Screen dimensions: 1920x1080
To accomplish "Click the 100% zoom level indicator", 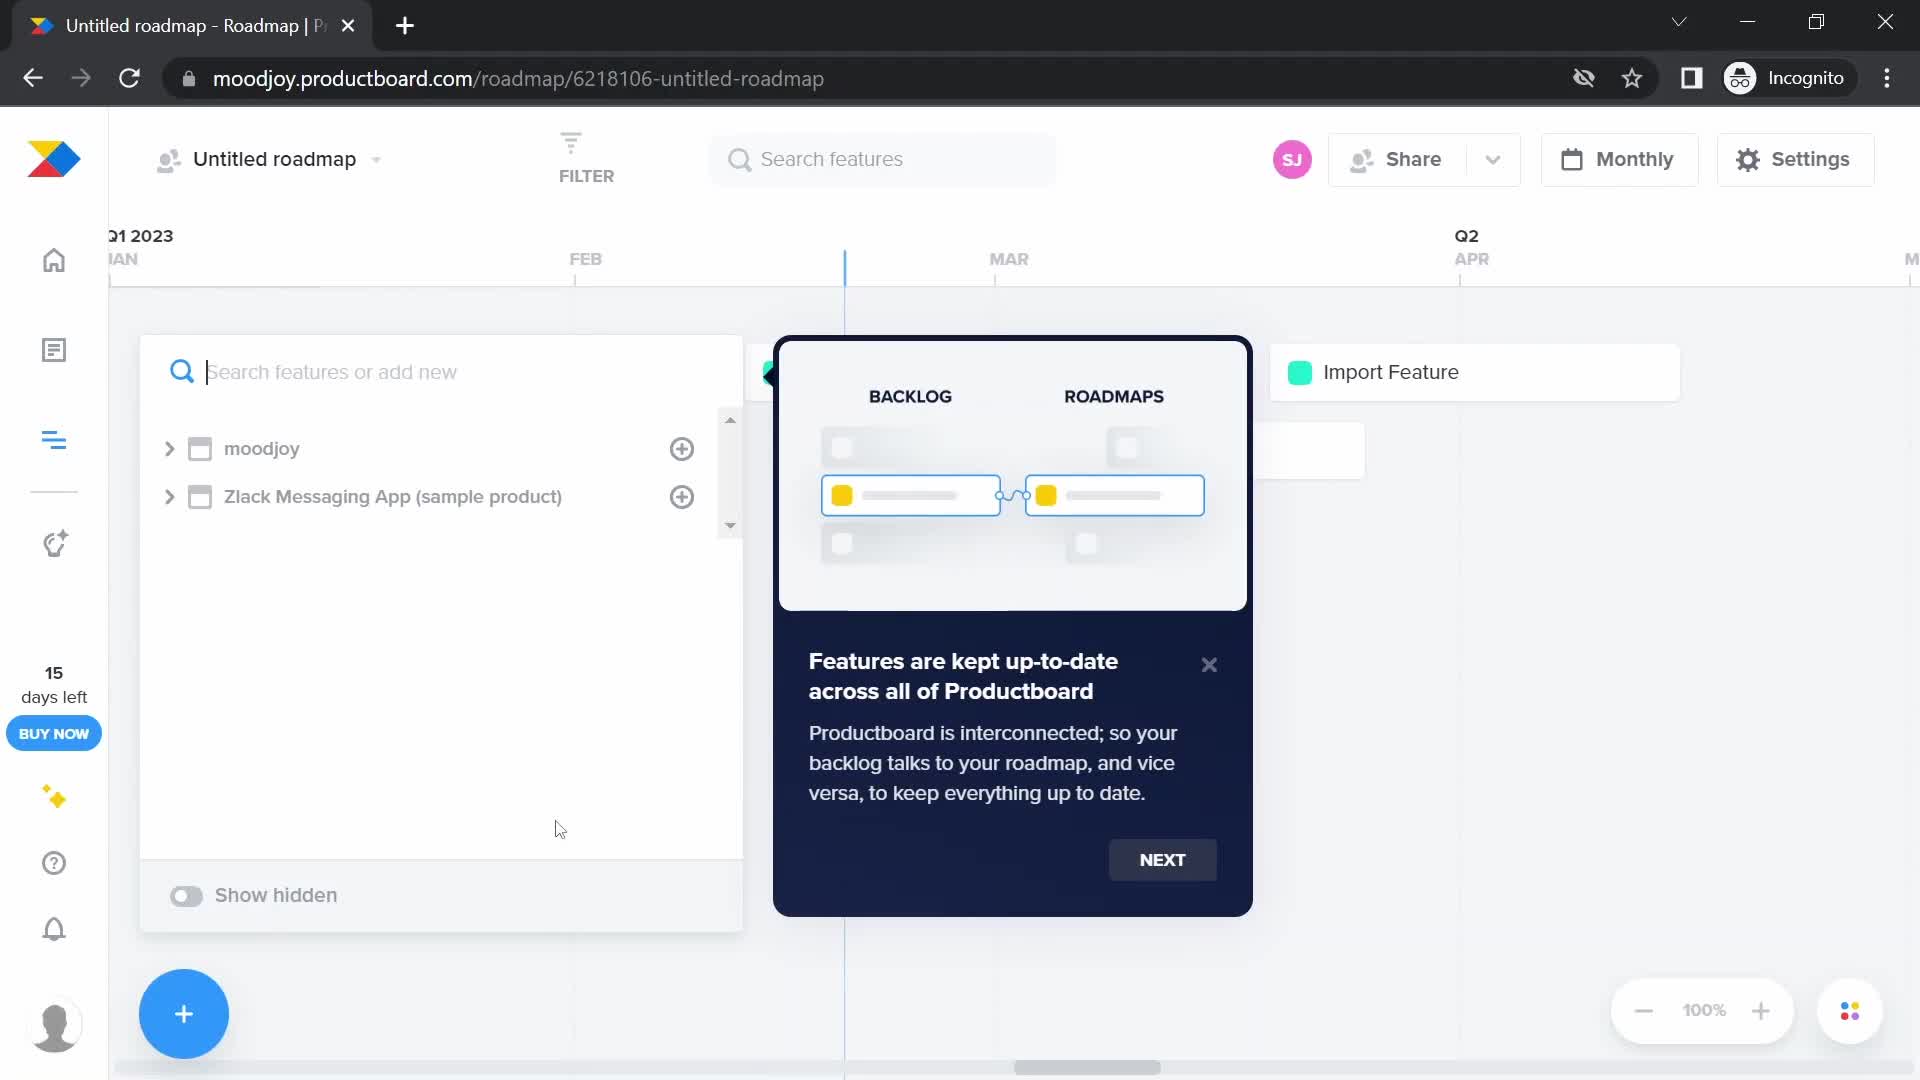I will tap(1704, 1011).
